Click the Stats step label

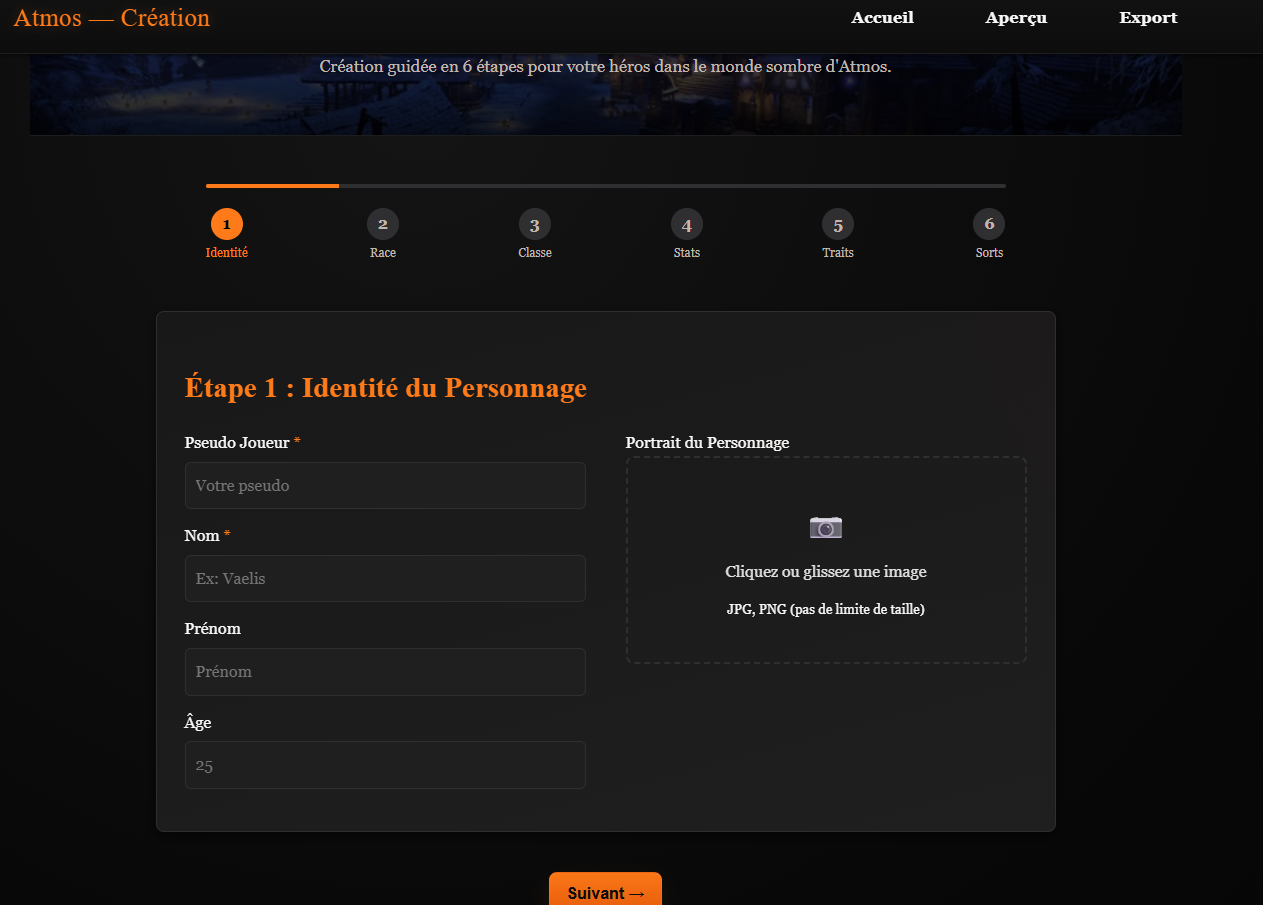point(687,253)
